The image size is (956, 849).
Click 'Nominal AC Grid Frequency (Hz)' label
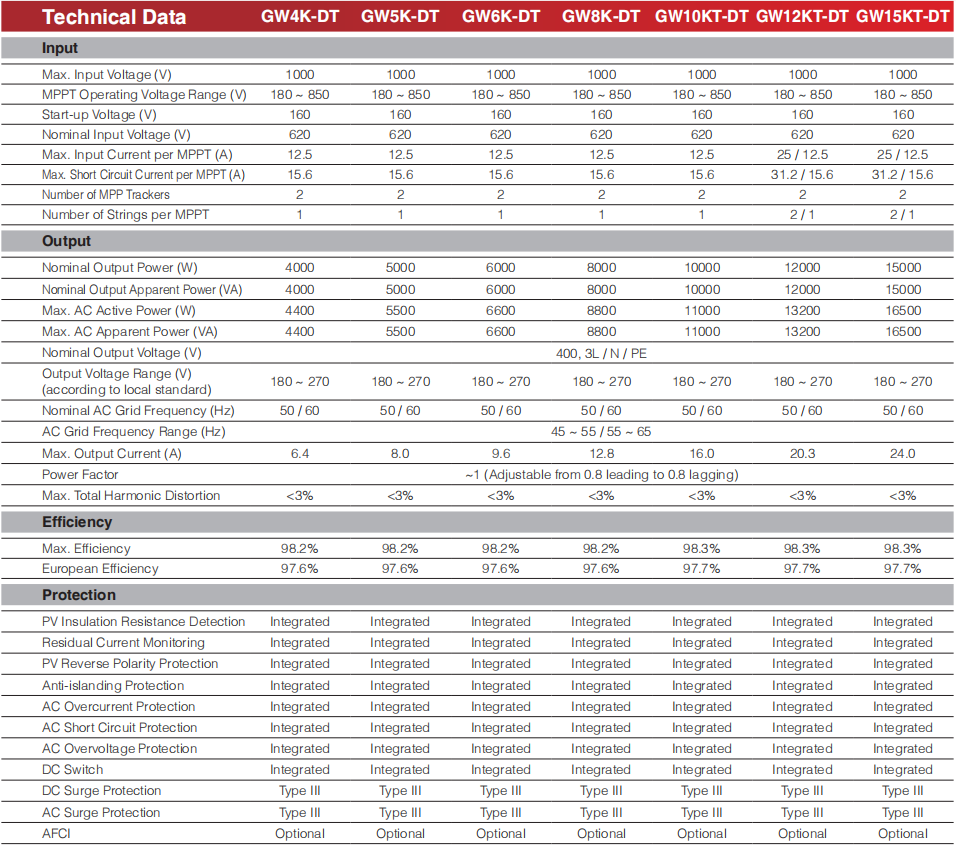pos(138,411)
